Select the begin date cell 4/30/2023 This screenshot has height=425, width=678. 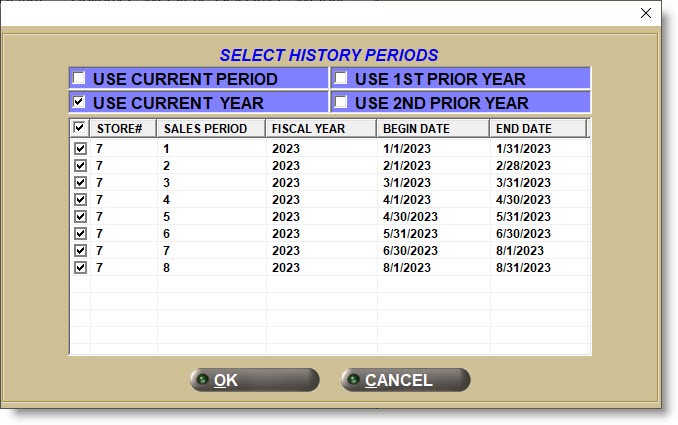[x=410, y=216]
